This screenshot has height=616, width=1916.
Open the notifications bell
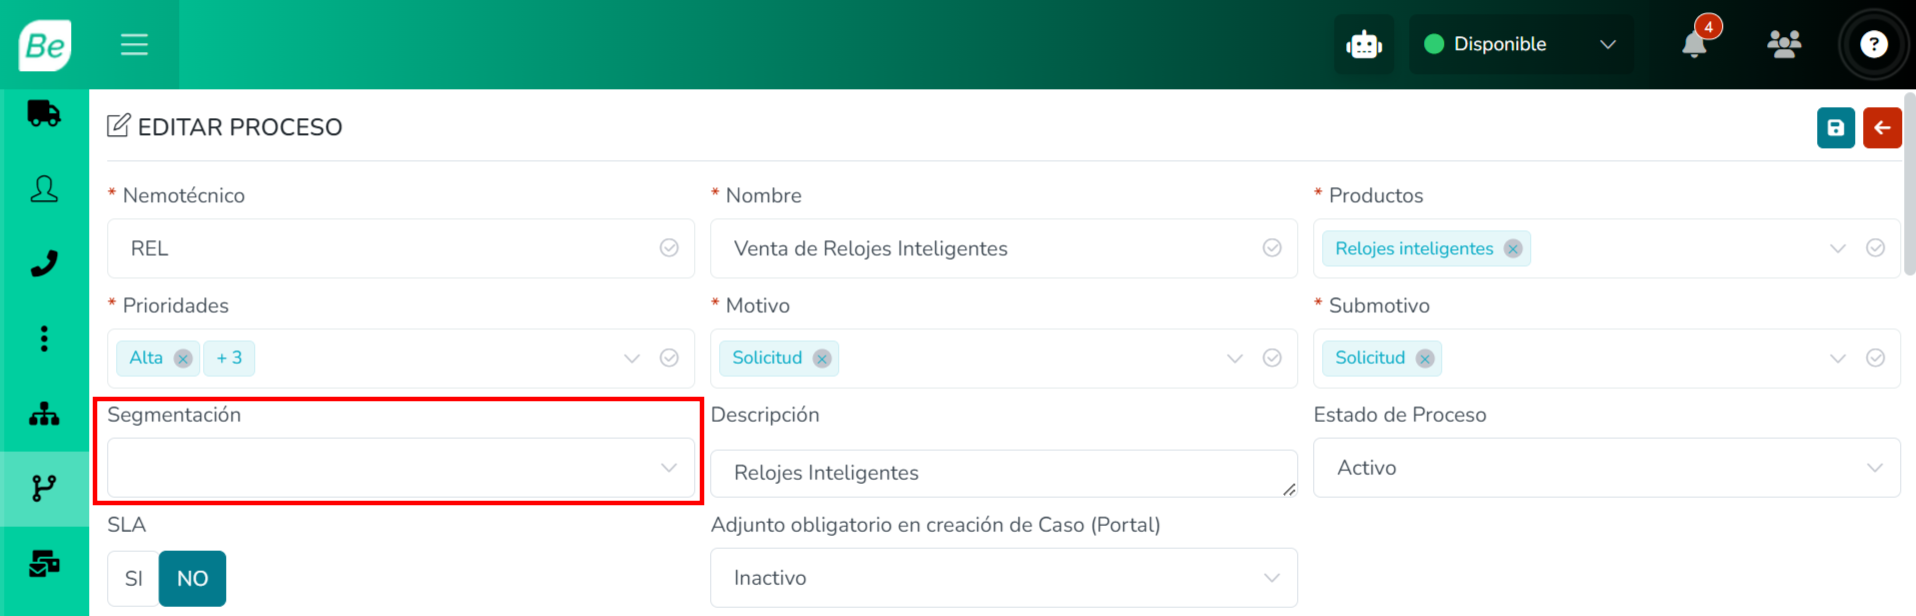tap(1694, 44)
